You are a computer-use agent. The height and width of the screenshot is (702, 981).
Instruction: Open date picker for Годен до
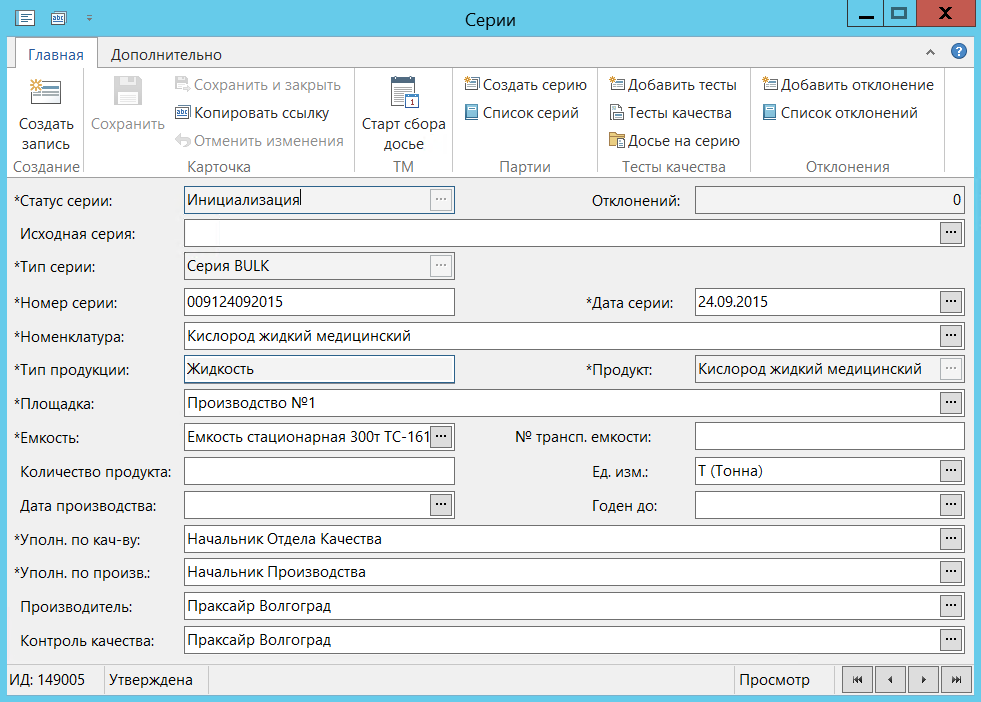point(951,504)
